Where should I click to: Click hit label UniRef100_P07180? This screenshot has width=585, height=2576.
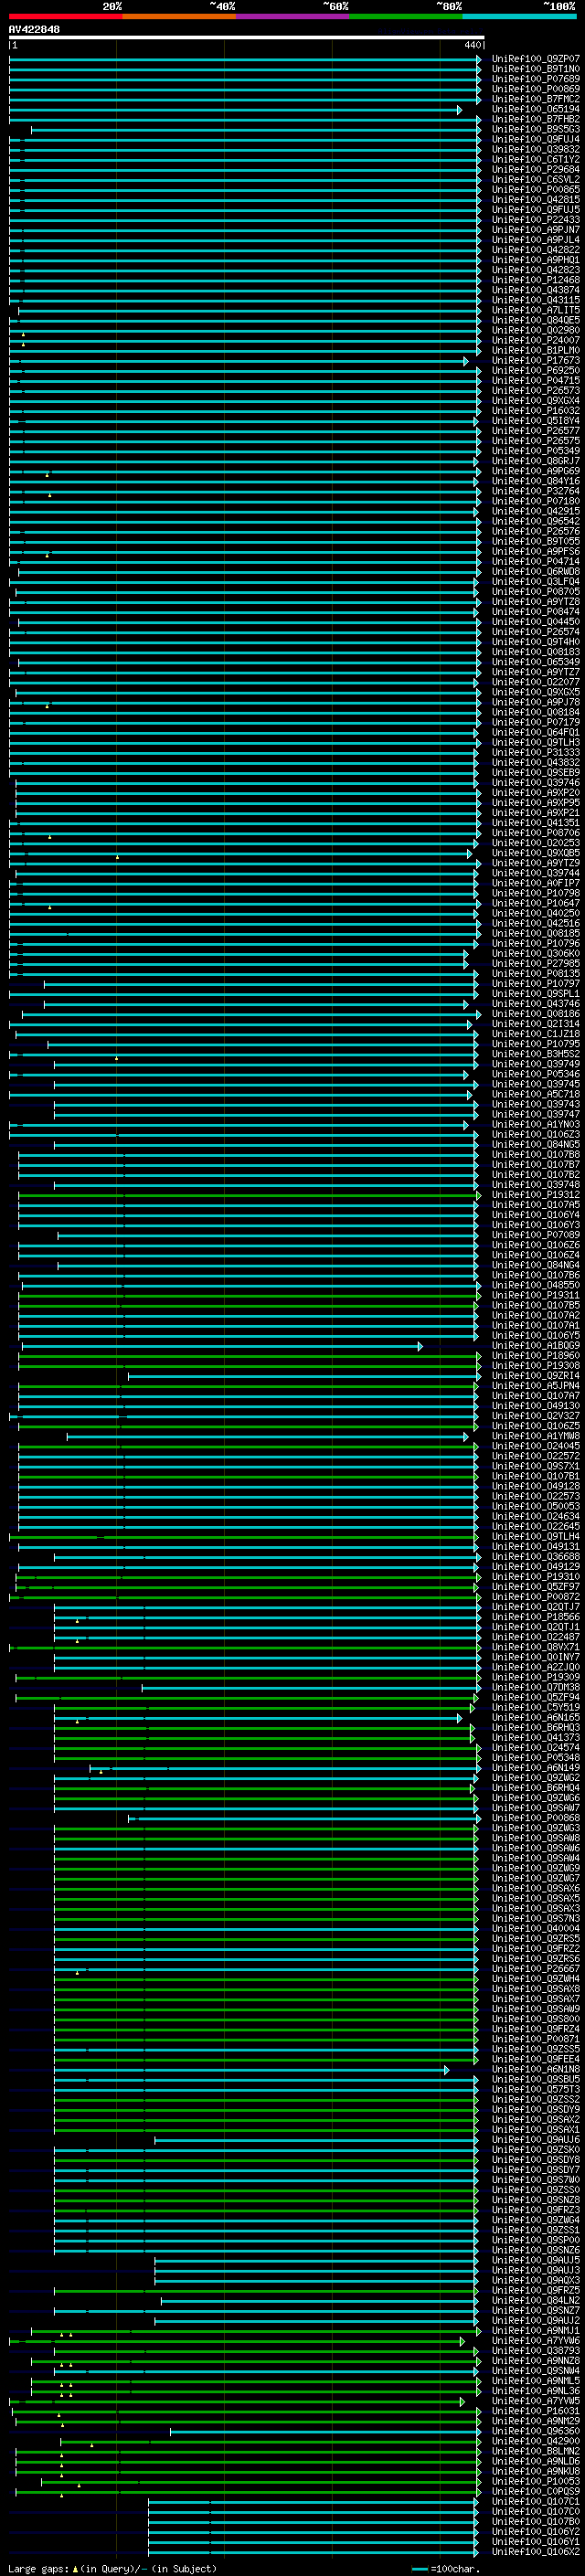click(536, 501)
